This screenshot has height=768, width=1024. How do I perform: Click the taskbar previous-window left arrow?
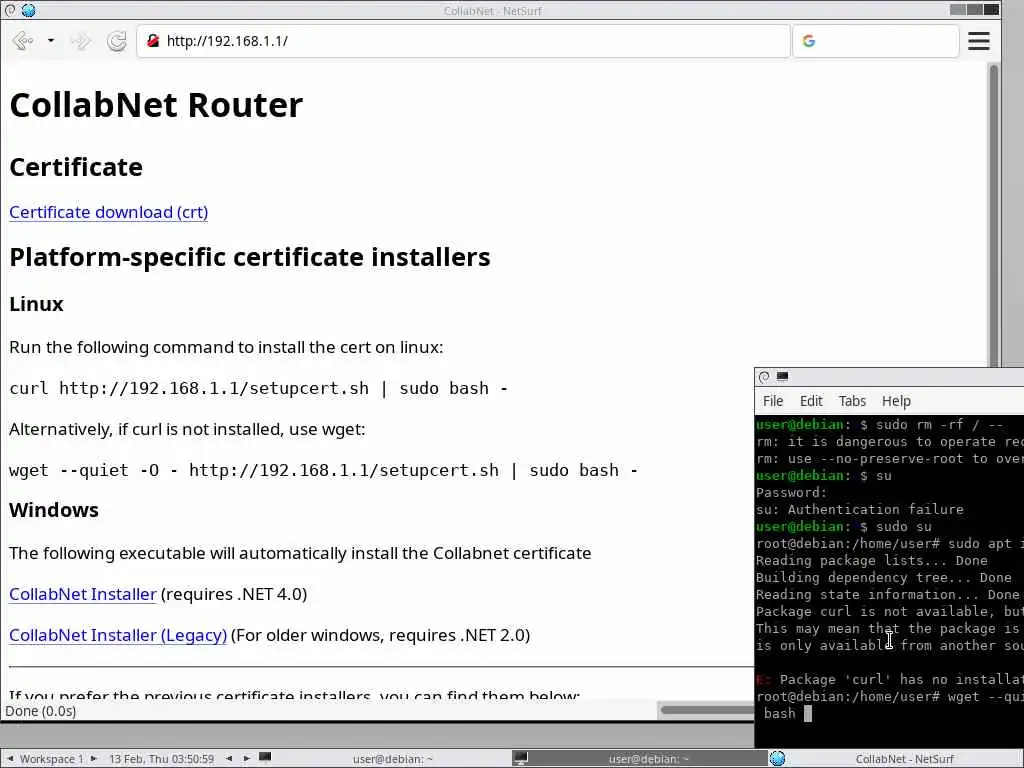click(x=229, y=758)
